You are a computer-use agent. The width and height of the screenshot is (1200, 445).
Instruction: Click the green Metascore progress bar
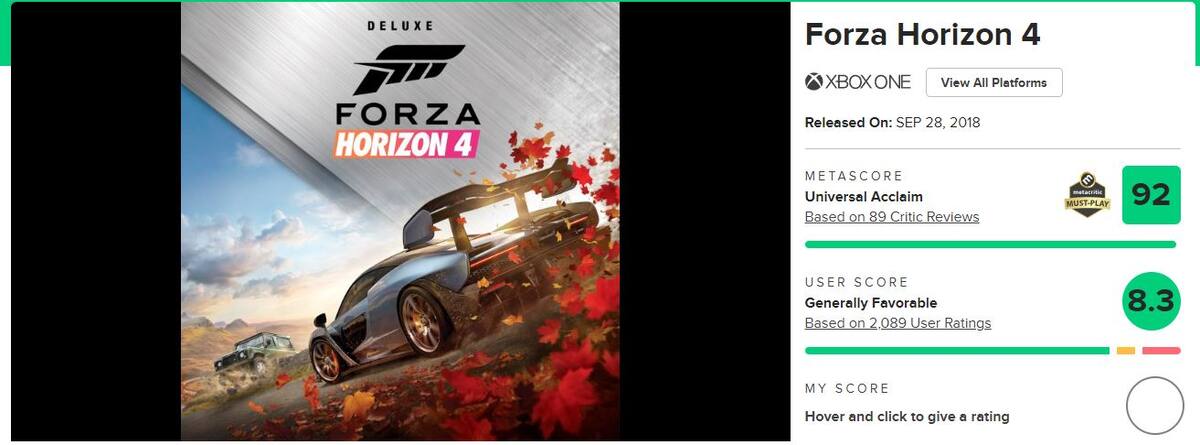[991, 244]
